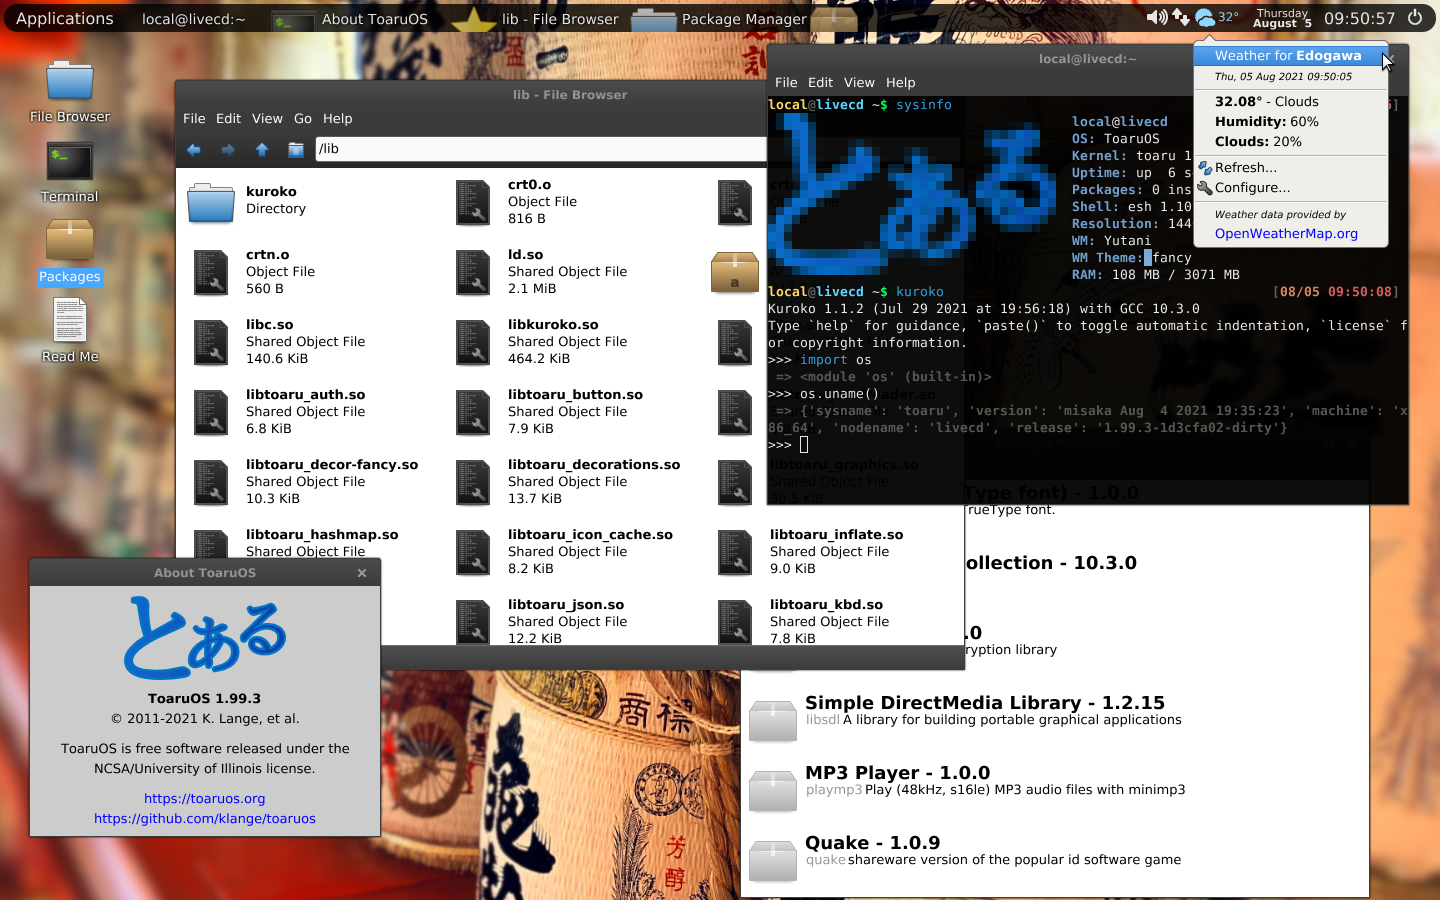Select the kuroko directory folder icon
The image size is (1440, 900).
[x=211, y=202]
